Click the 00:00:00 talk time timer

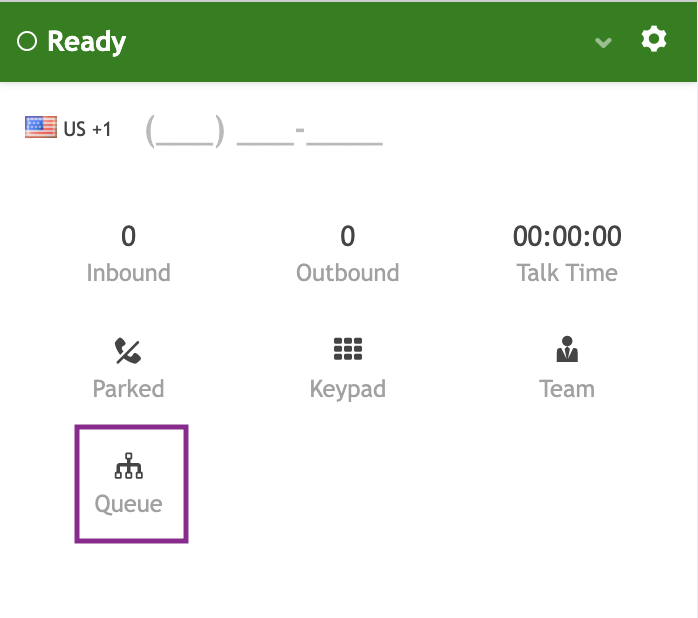click(x=567, y=237)
